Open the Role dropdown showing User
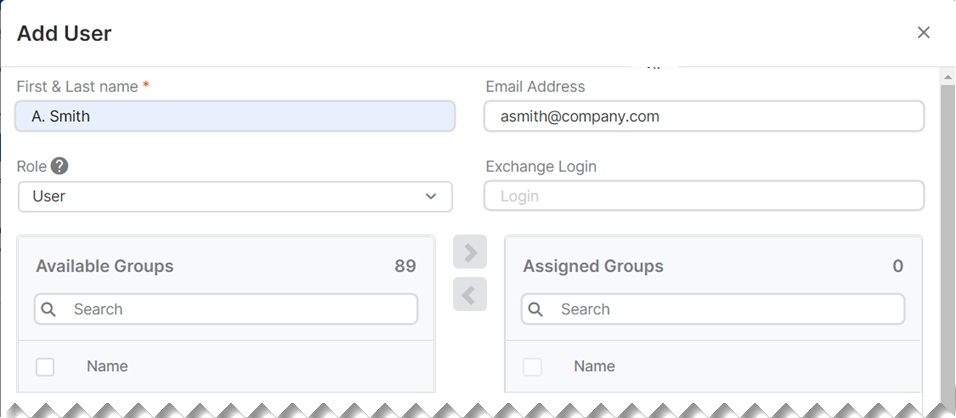956x418 pixels. (235, 197)
